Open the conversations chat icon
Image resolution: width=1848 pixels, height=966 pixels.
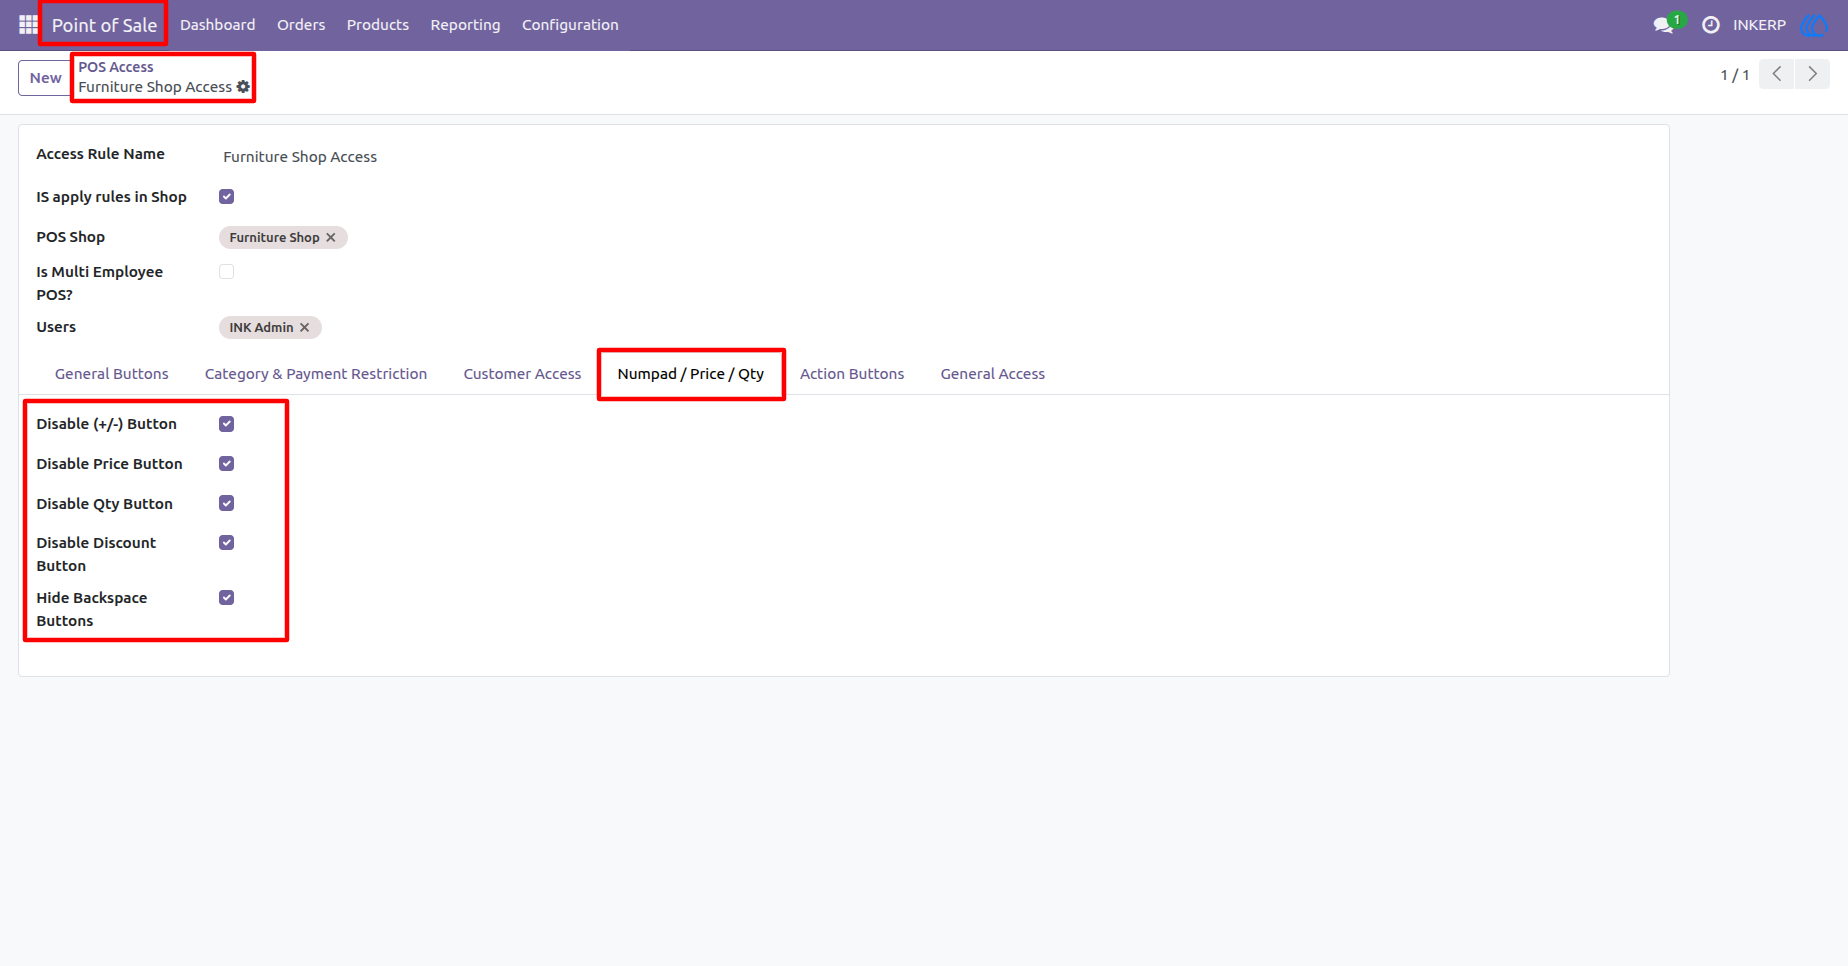click(1664, 25)
